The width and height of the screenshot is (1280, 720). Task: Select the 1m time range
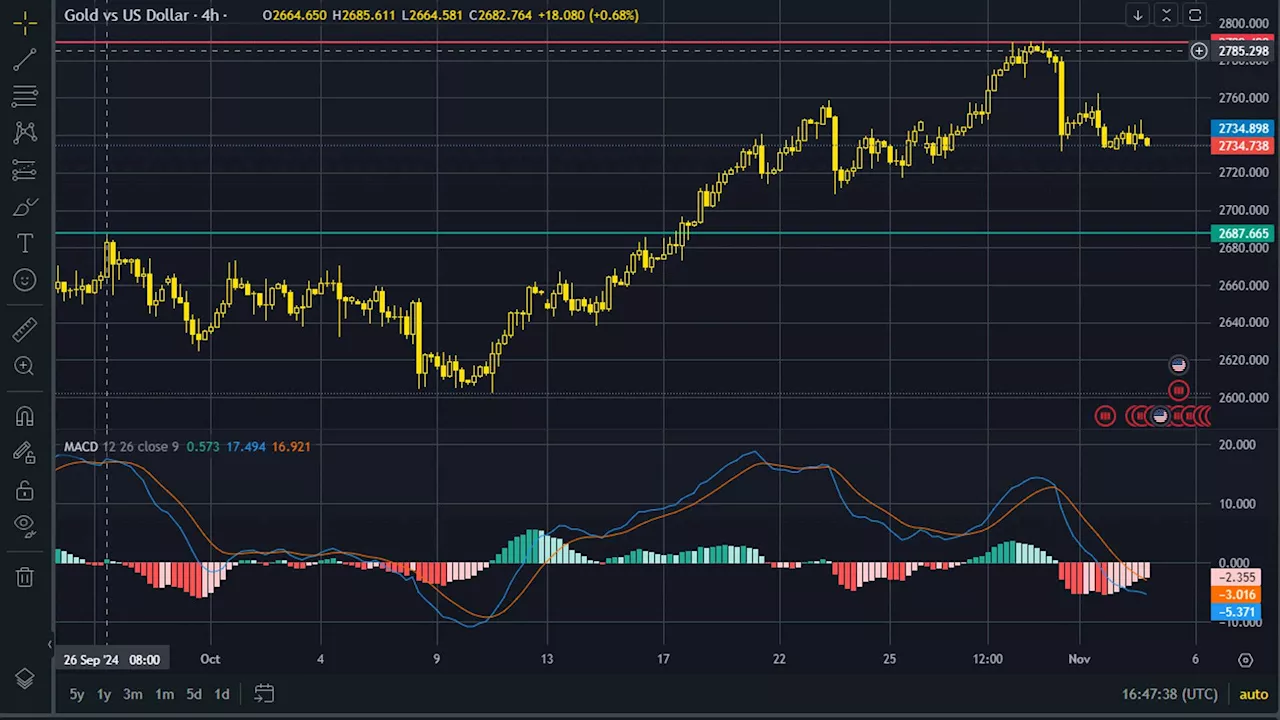point(165,694)
